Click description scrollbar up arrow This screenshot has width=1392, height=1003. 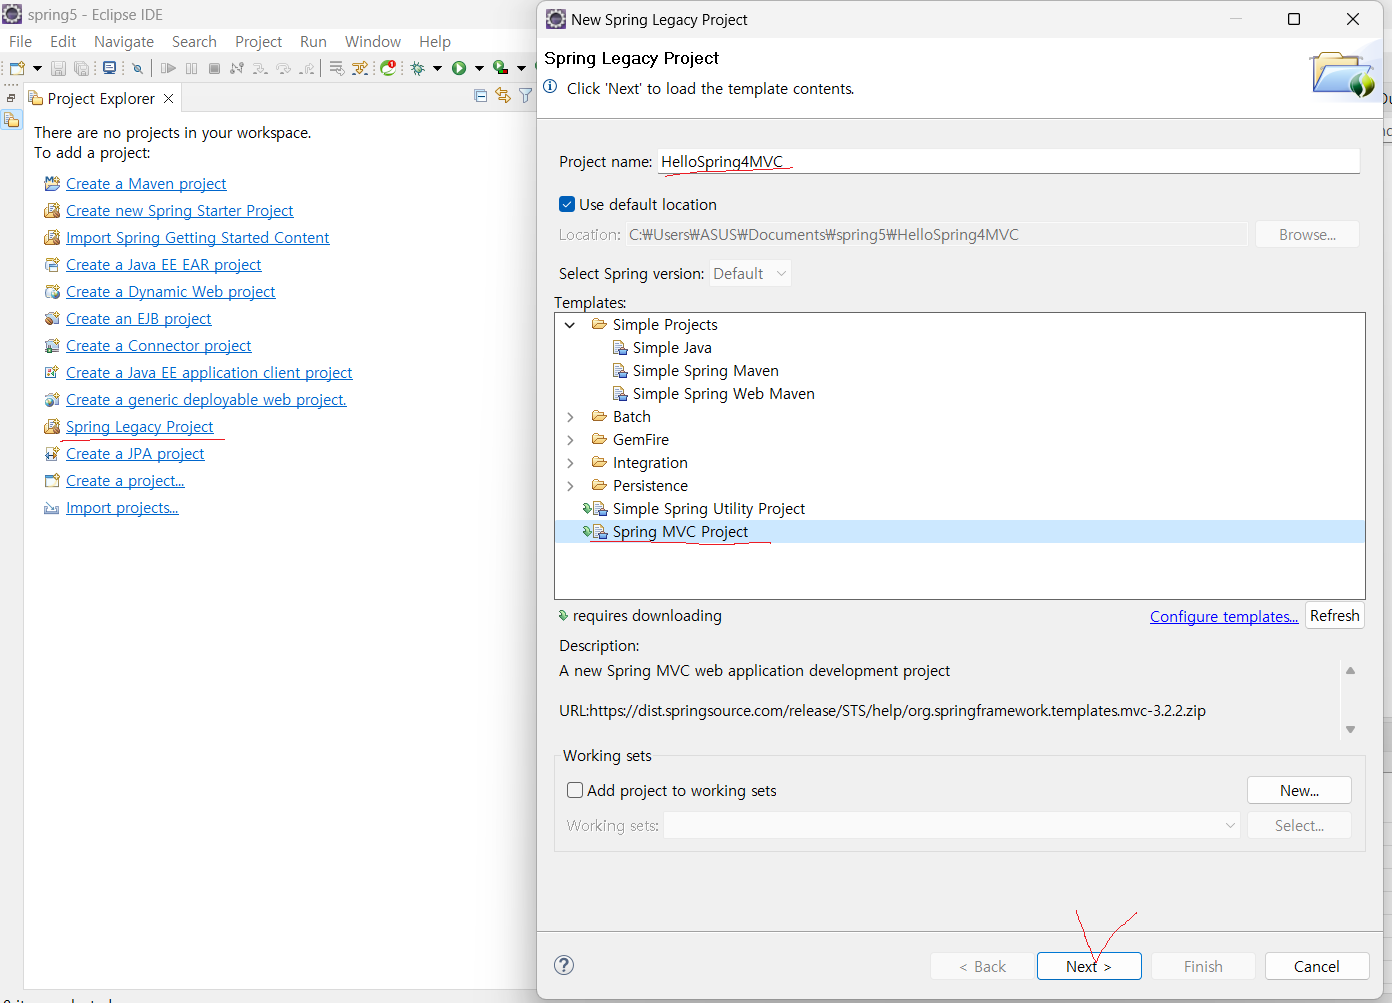[1350, 671]
